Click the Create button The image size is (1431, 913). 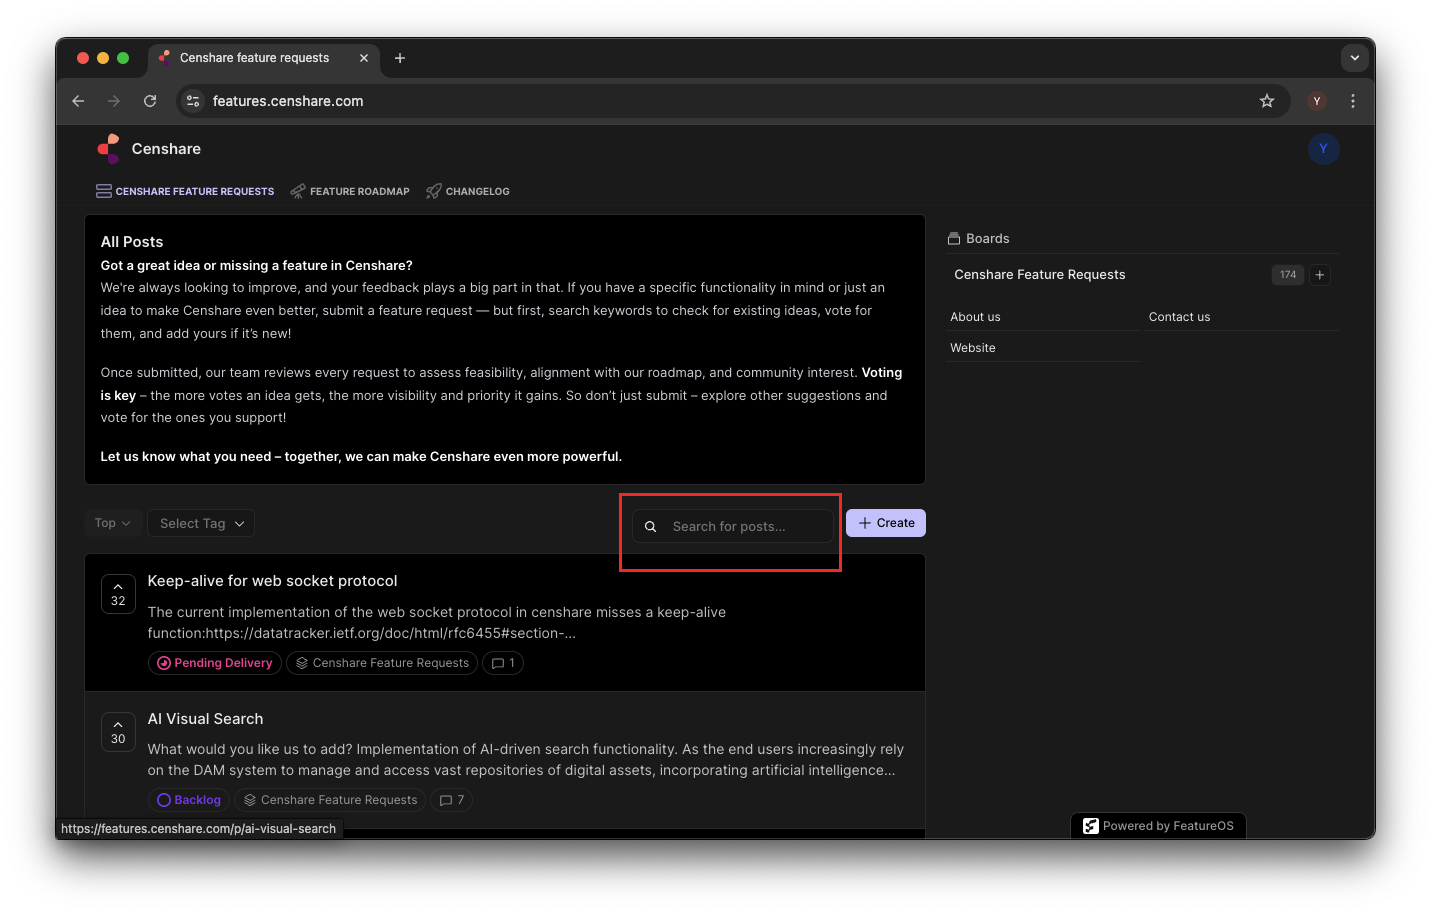(x=885, y=522)
